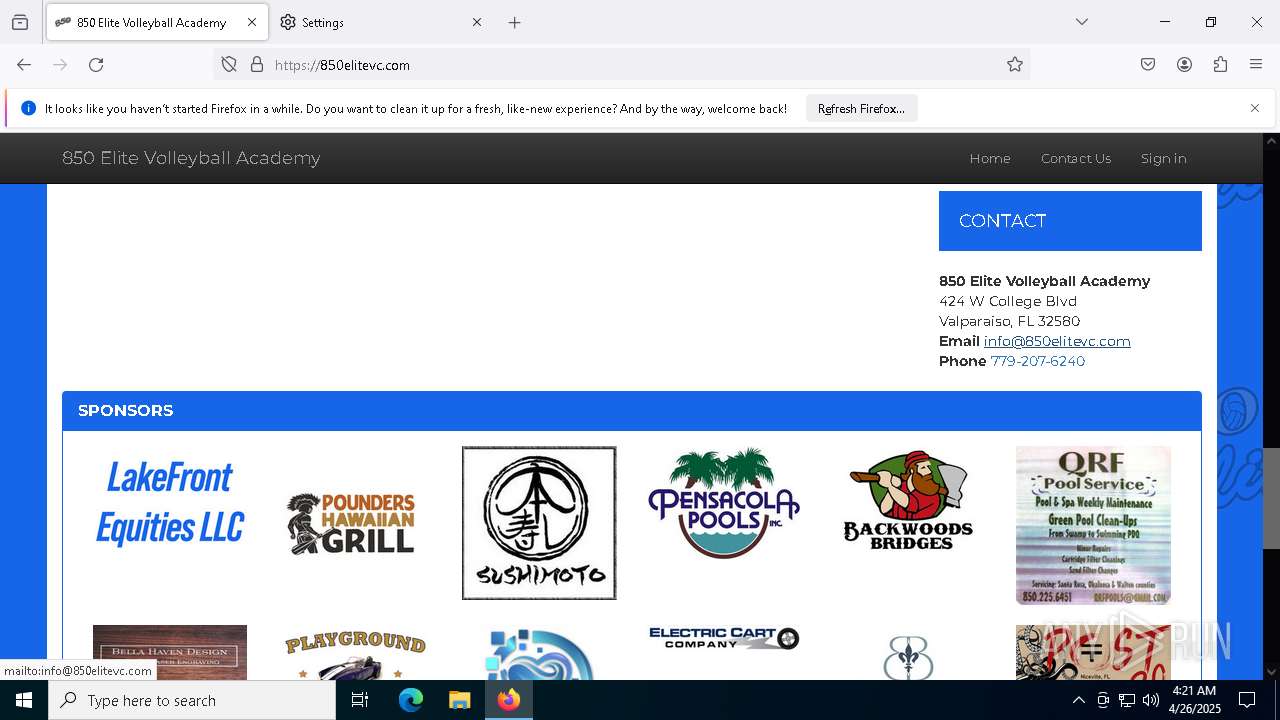Viewport: 1280px width, 720px height.
Task: Click the 779-207-6240 phone link
Action: (1038, 361)
